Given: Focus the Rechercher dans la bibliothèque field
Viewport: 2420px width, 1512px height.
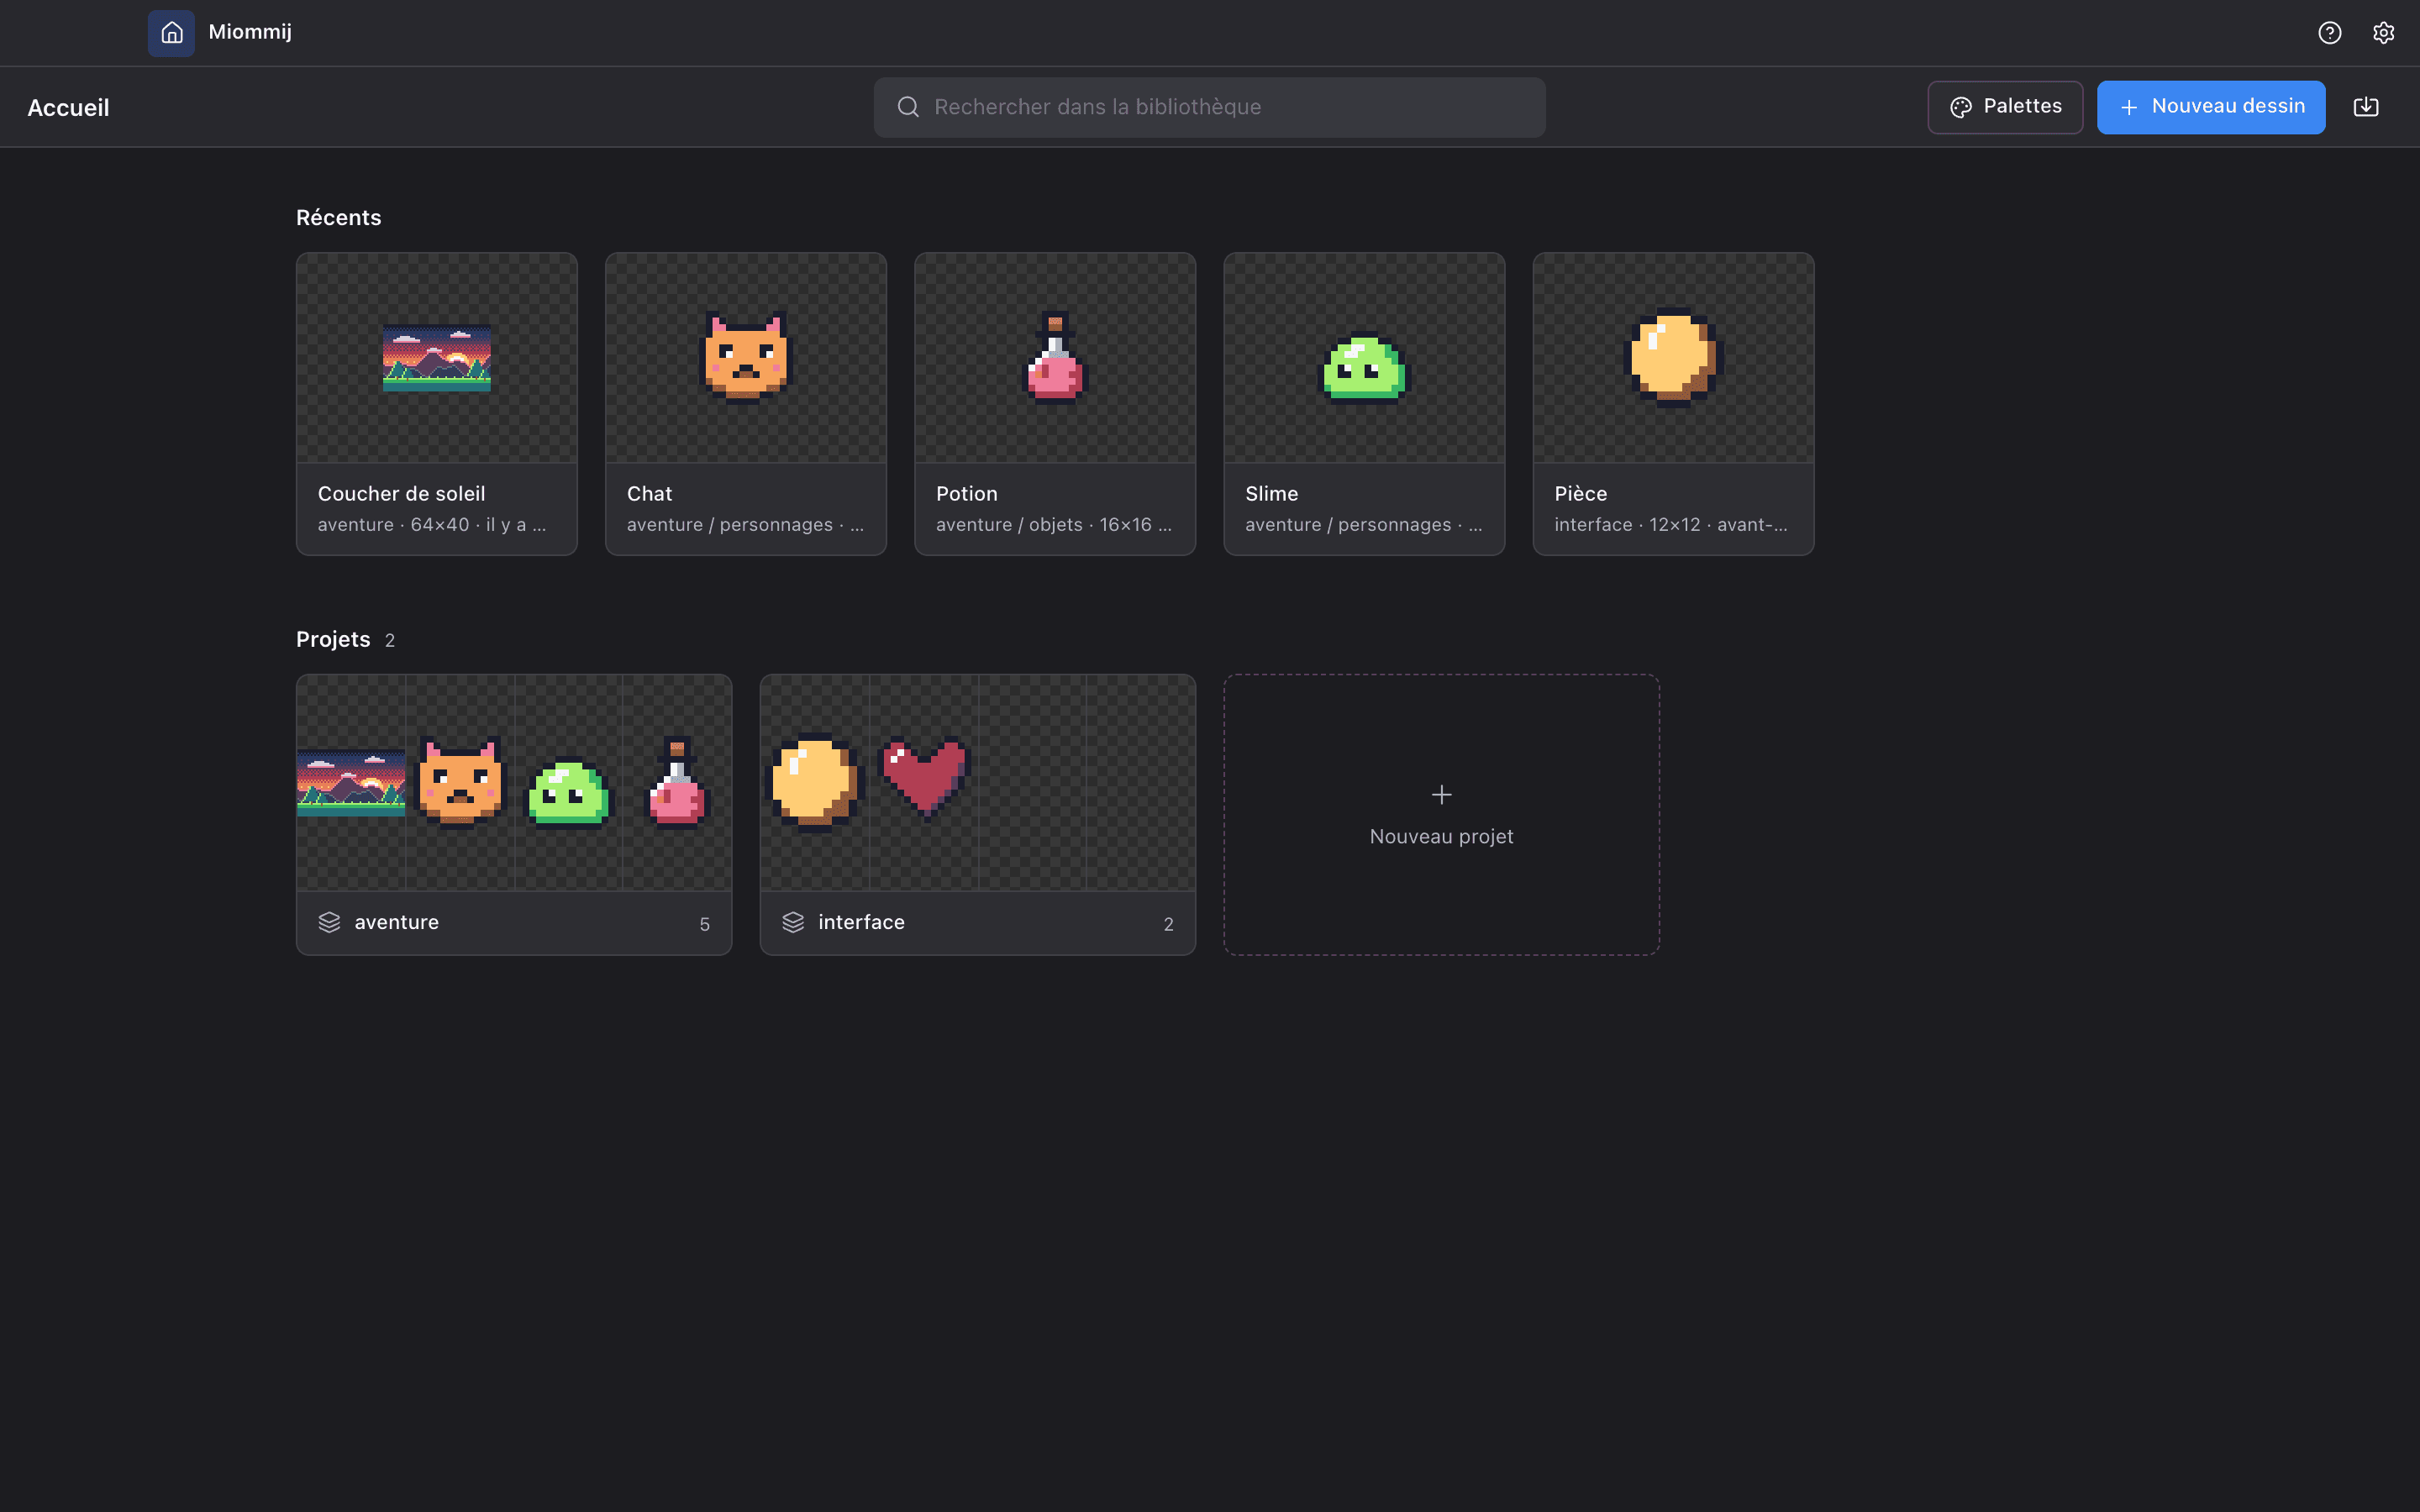Looking at the screenshot, I should 1209,107.
